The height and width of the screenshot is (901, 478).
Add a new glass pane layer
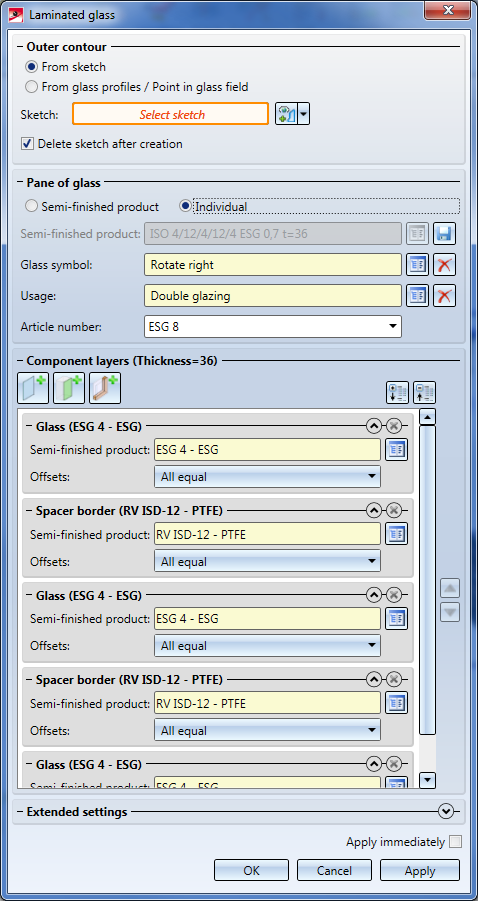[x=33, y=387]
